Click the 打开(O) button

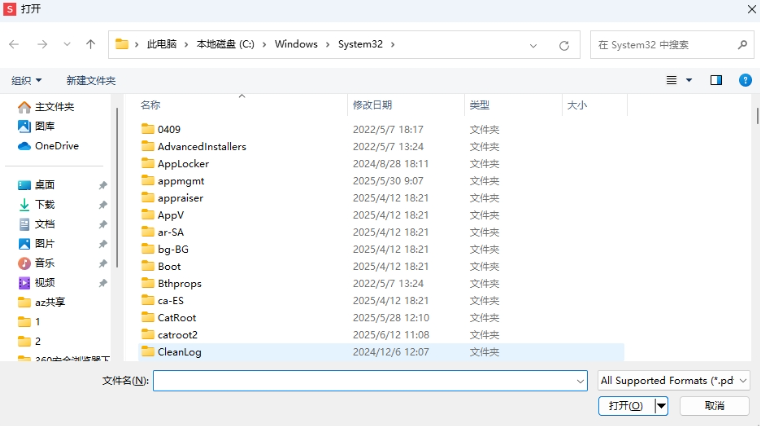626,406
